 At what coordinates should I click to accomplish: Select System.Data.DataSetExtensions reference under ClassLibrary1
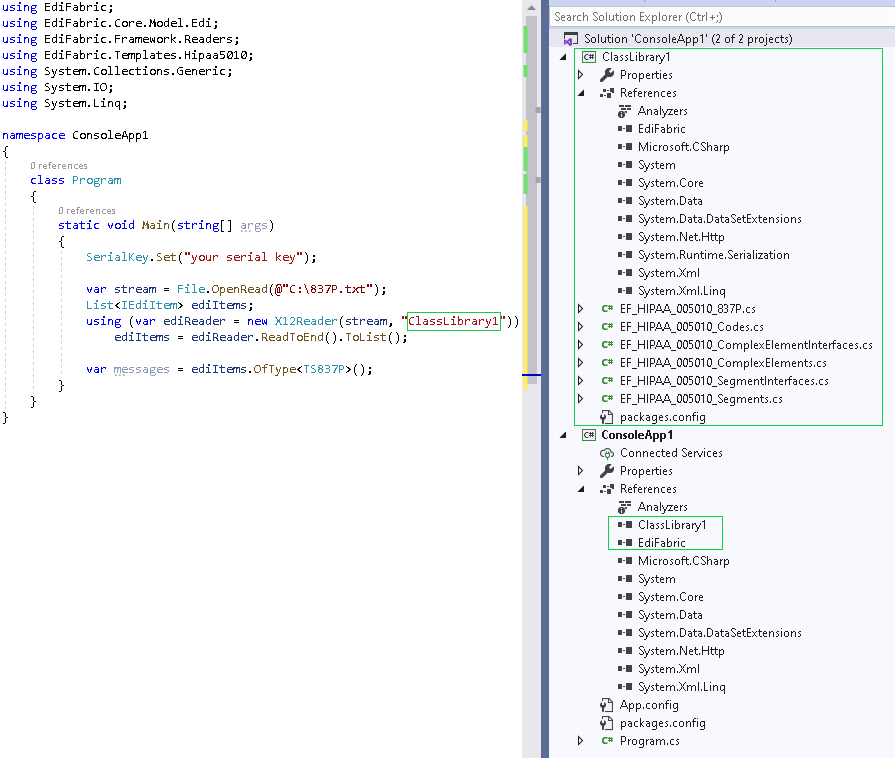click(x=720, y=219)
